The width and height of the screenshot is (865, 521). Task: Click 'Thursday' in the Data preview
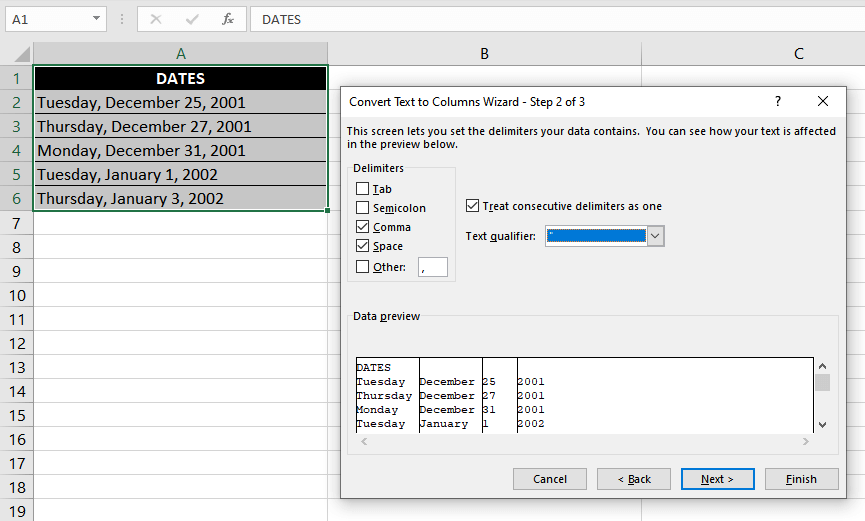coord(384,396)
